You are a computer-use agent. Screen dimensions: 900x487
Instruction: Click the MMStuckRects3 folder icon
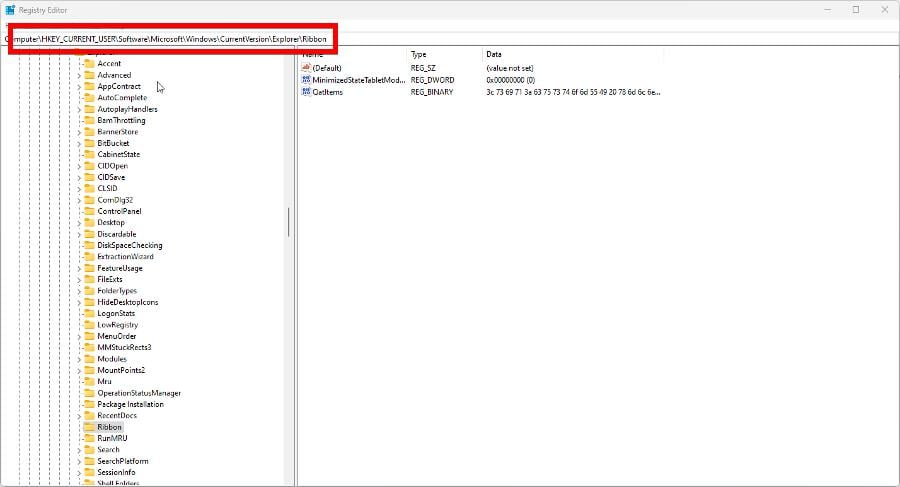point(89,347)
